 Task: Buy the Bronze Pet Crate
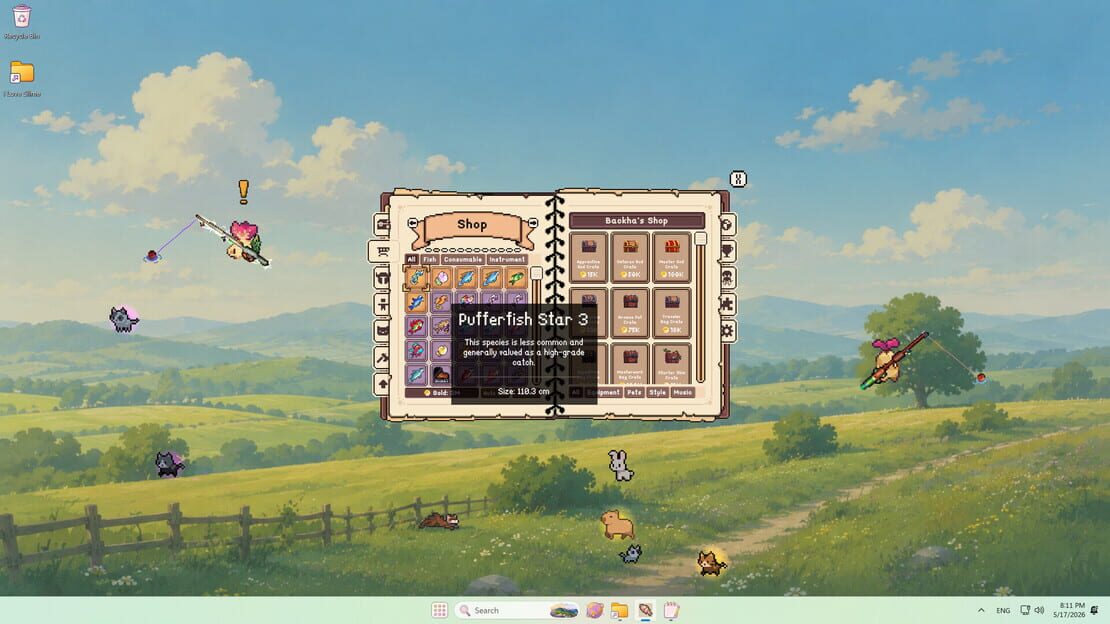pyautogui.click(x=630, y=312)
